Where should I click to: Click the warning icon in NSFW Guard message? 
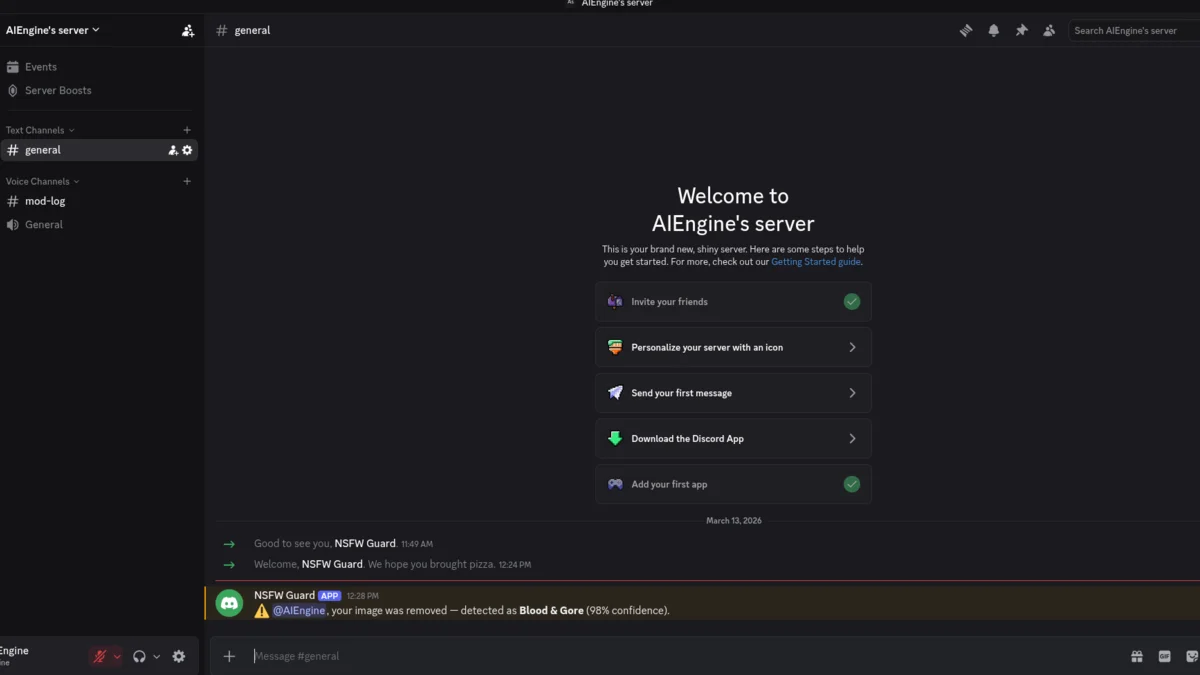coord(262,611)
